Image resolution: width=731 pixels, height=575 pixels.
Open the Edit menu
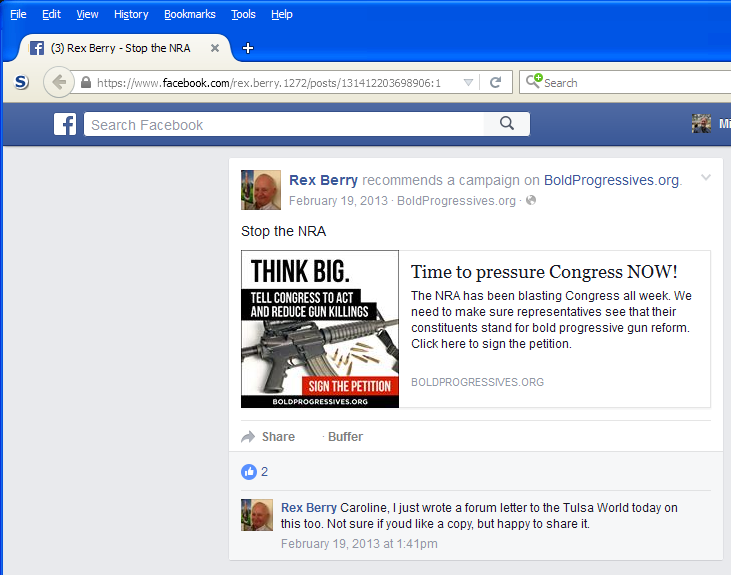point(51,14)
